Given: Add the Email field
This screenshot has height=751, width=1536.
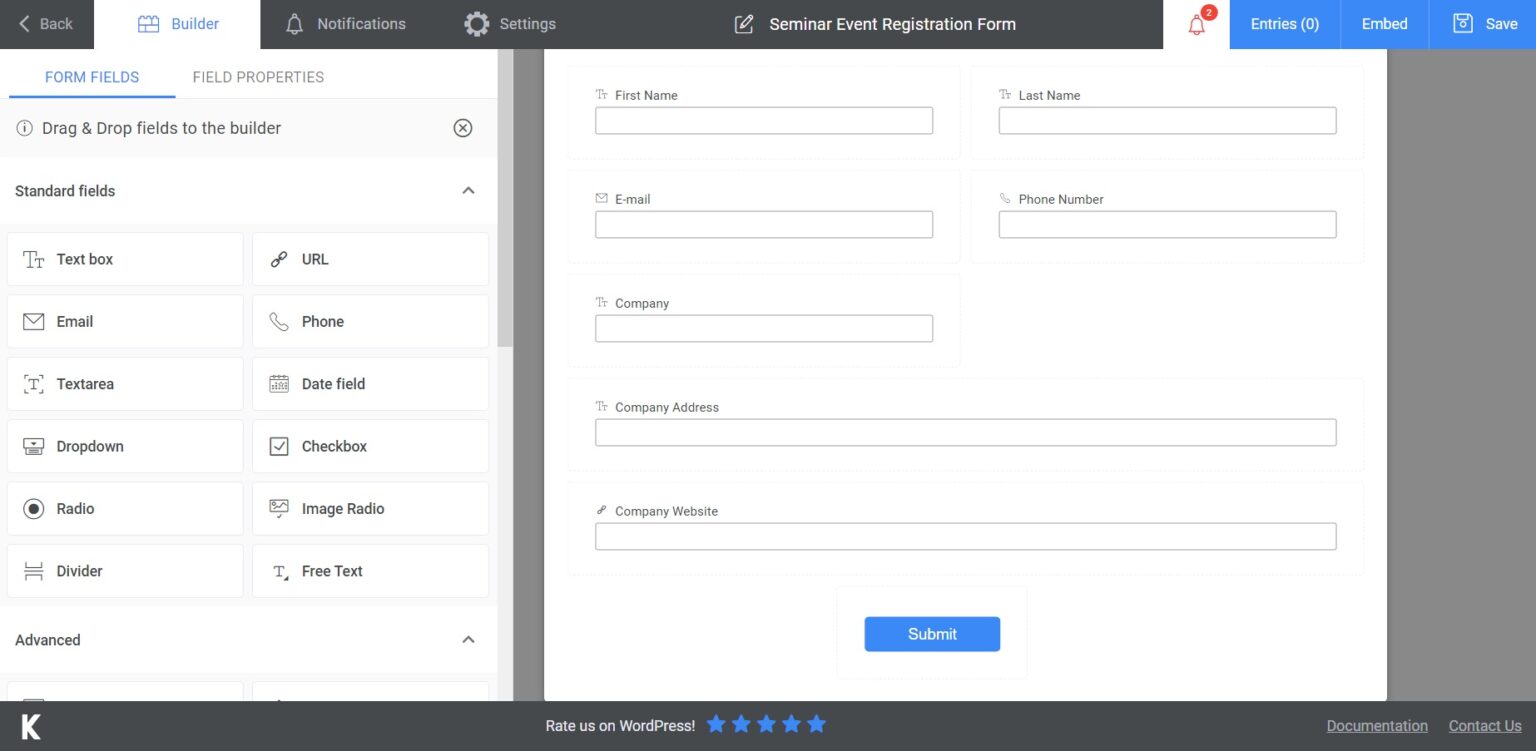Looking at the screenshot, I should (125, 321).
